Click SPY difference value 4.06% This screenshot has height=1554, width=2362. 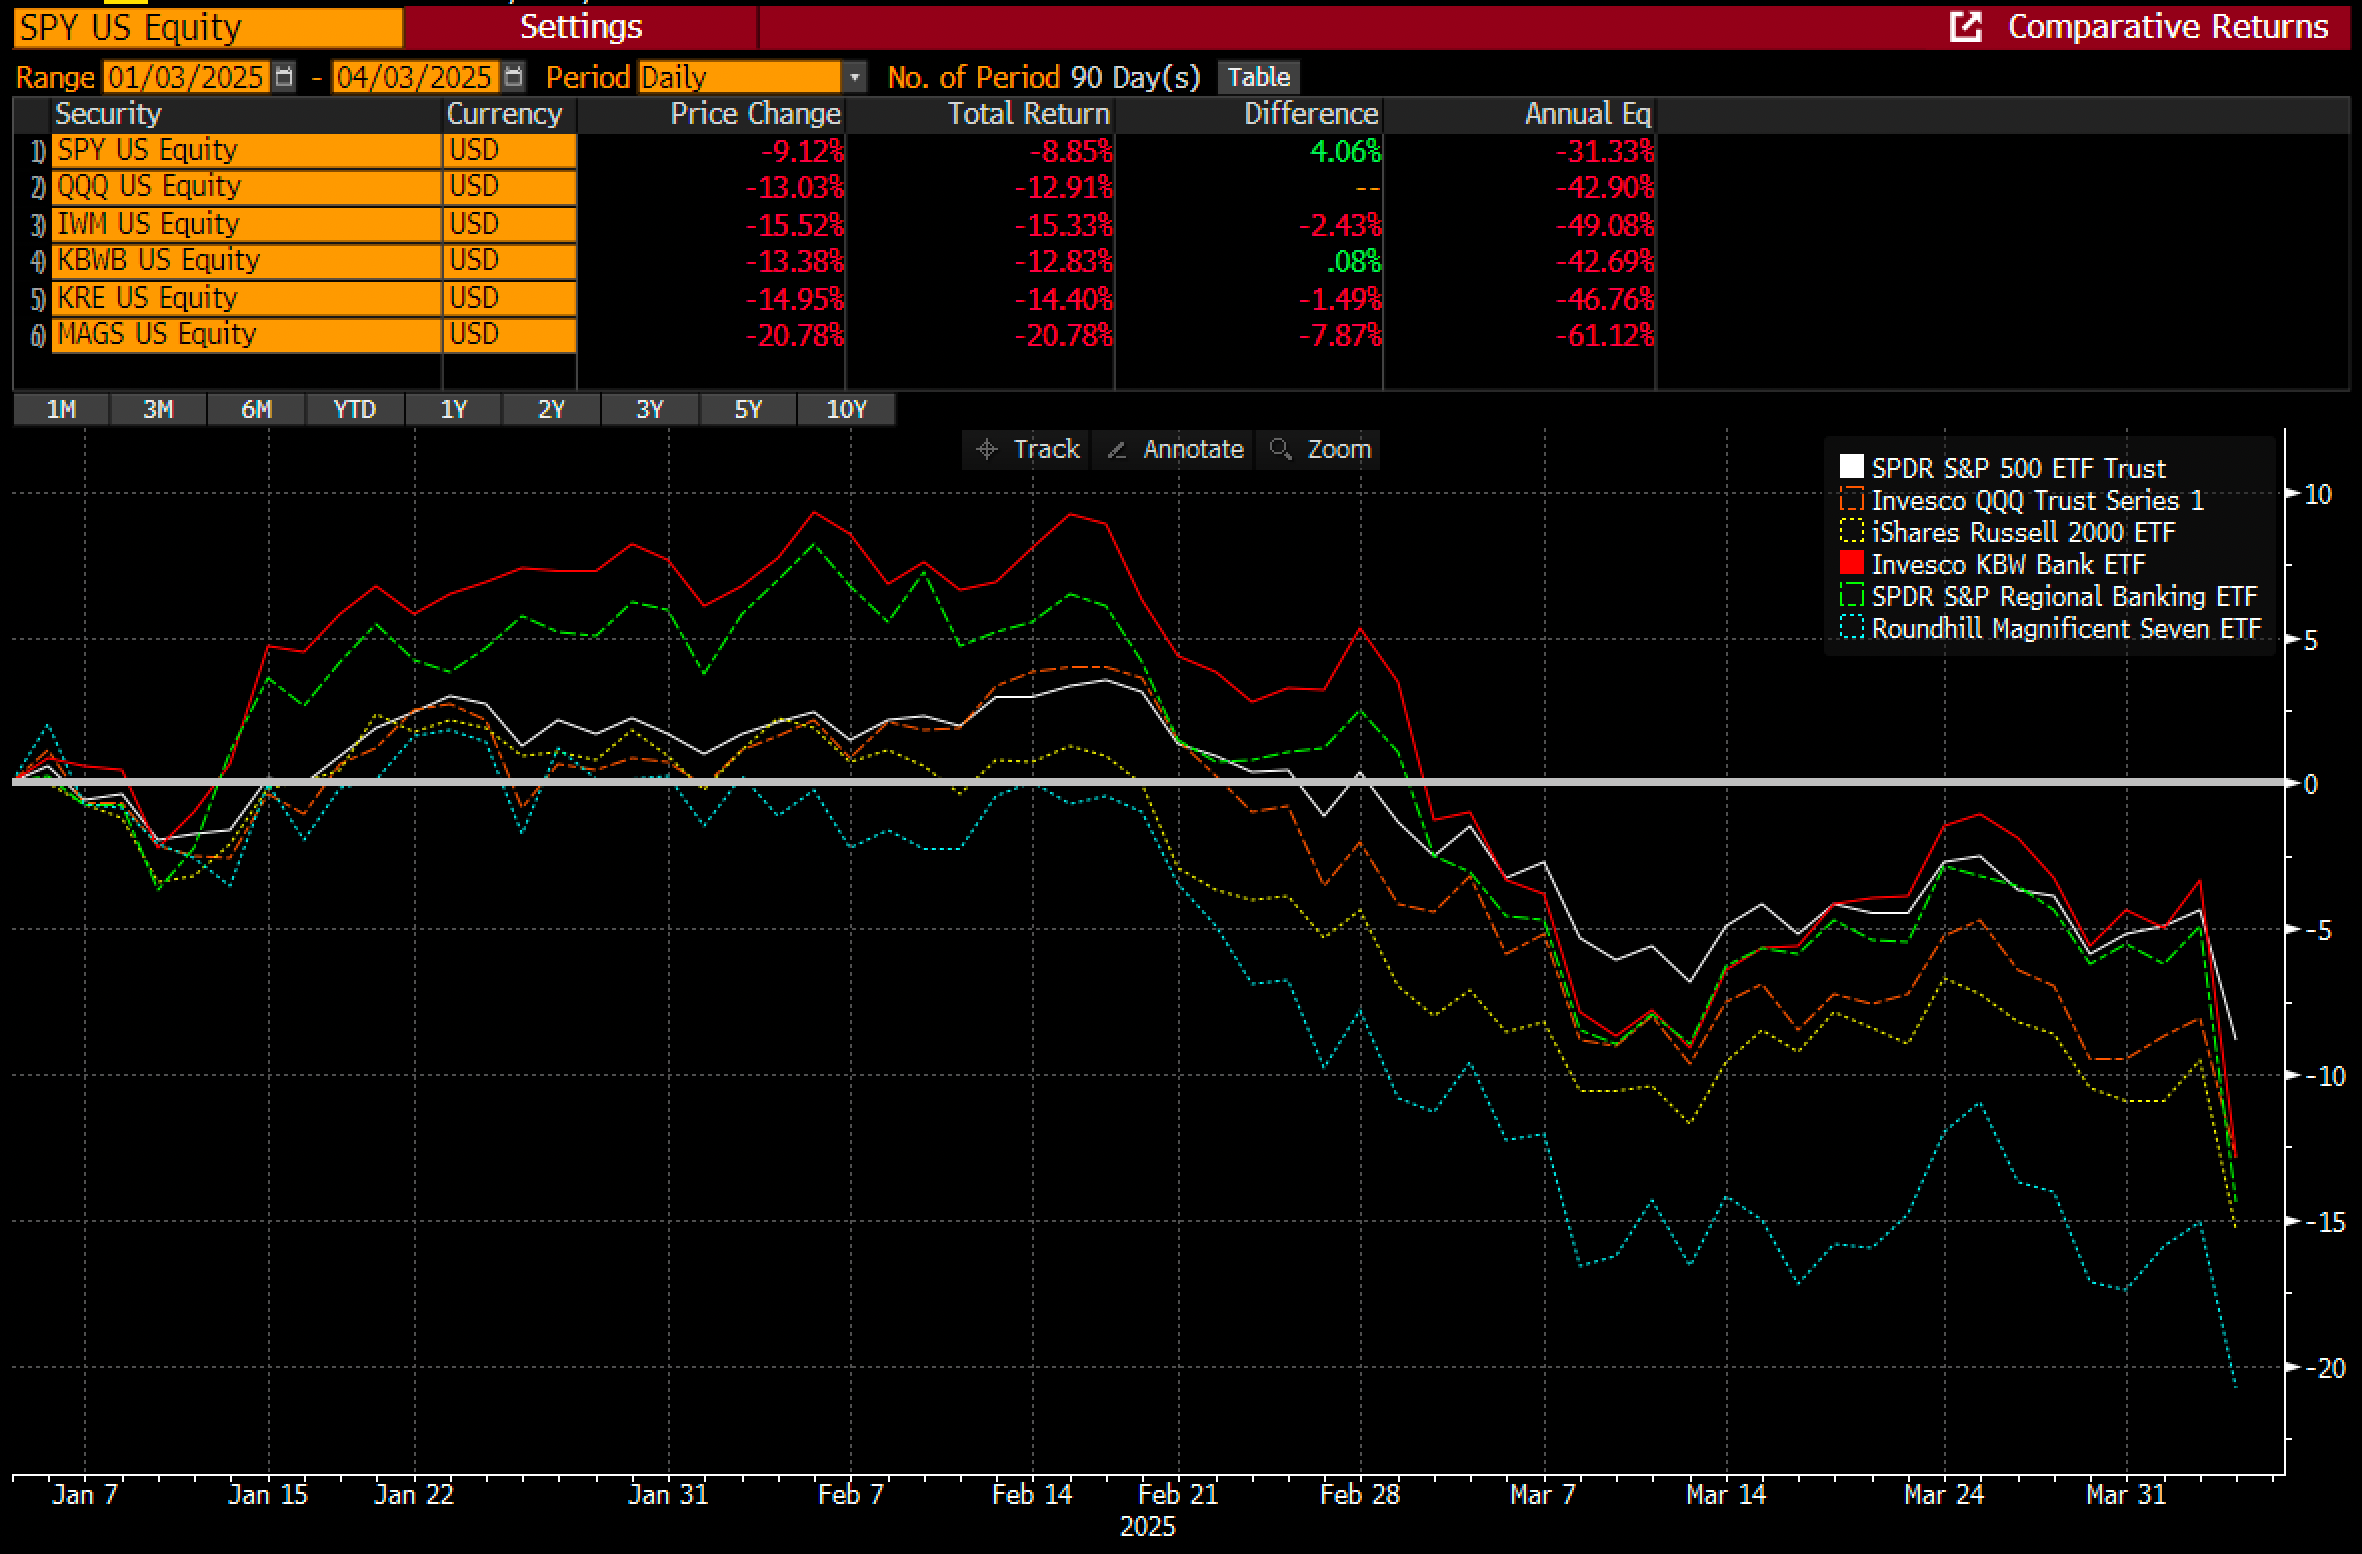1346,151
